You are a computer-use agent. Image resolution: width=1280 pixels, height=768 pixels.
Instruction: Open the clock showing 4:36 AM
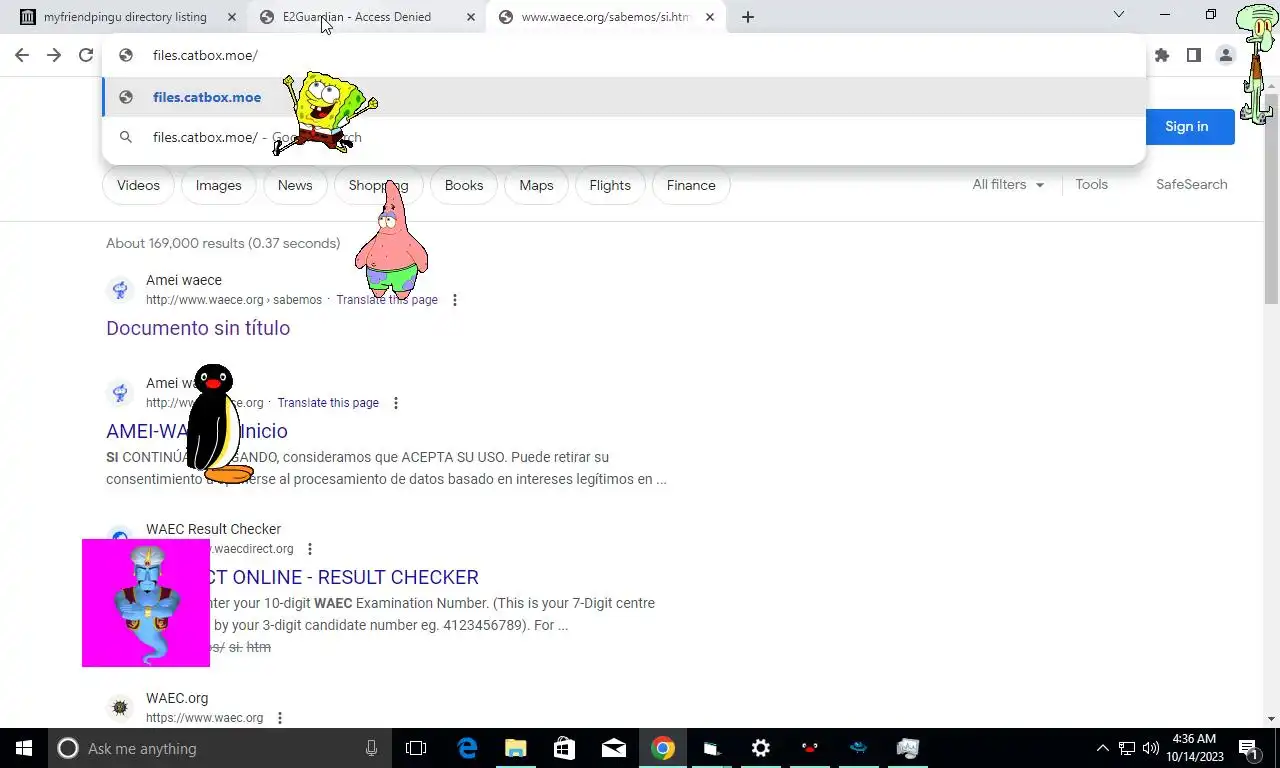coord(1194,748)
